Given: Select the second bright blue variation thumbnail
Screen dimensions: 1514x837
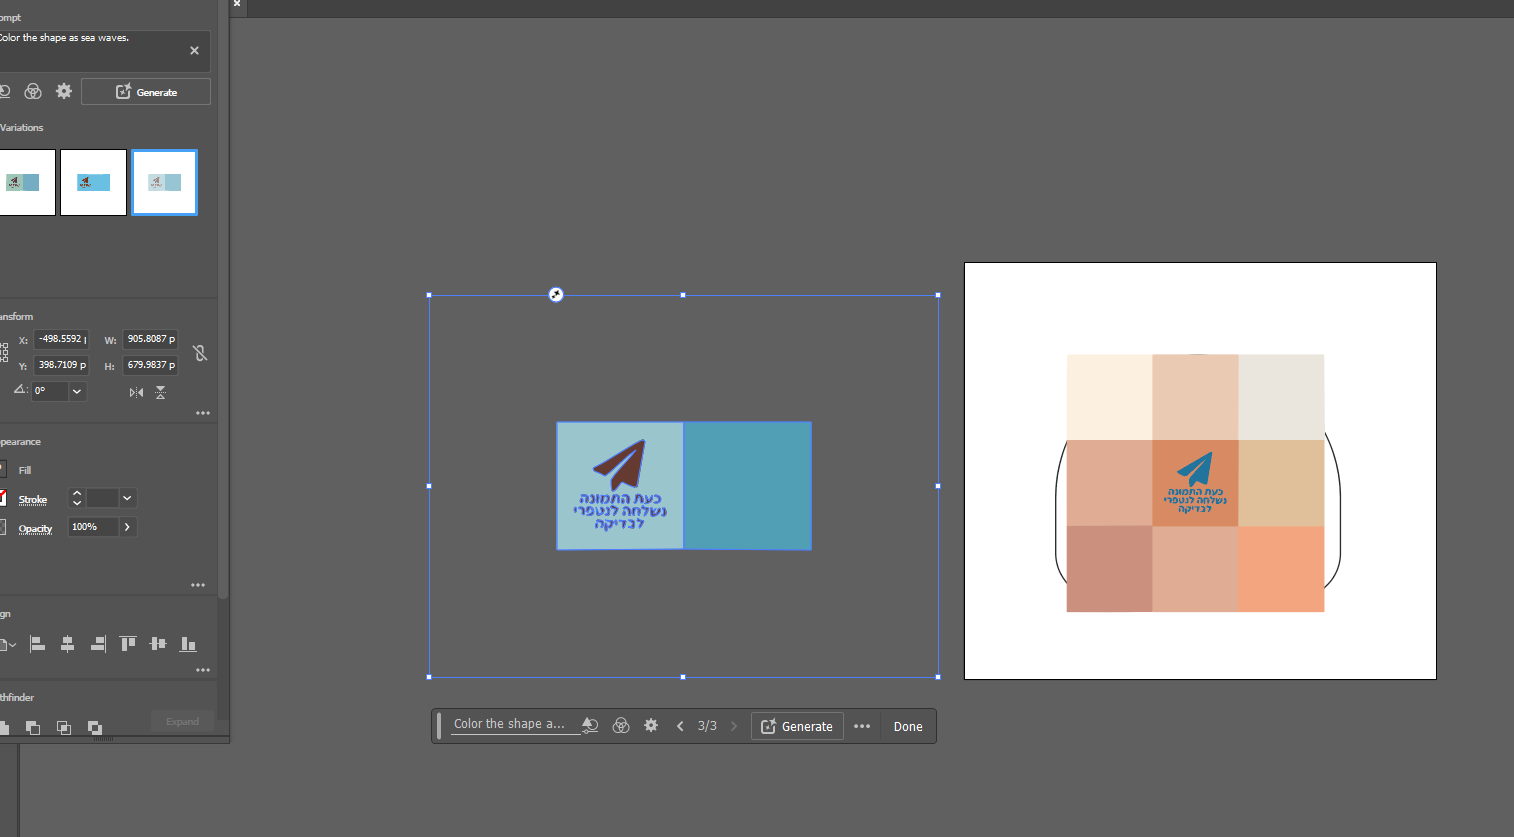Looking at the screenshot, I should pos(94,182).
